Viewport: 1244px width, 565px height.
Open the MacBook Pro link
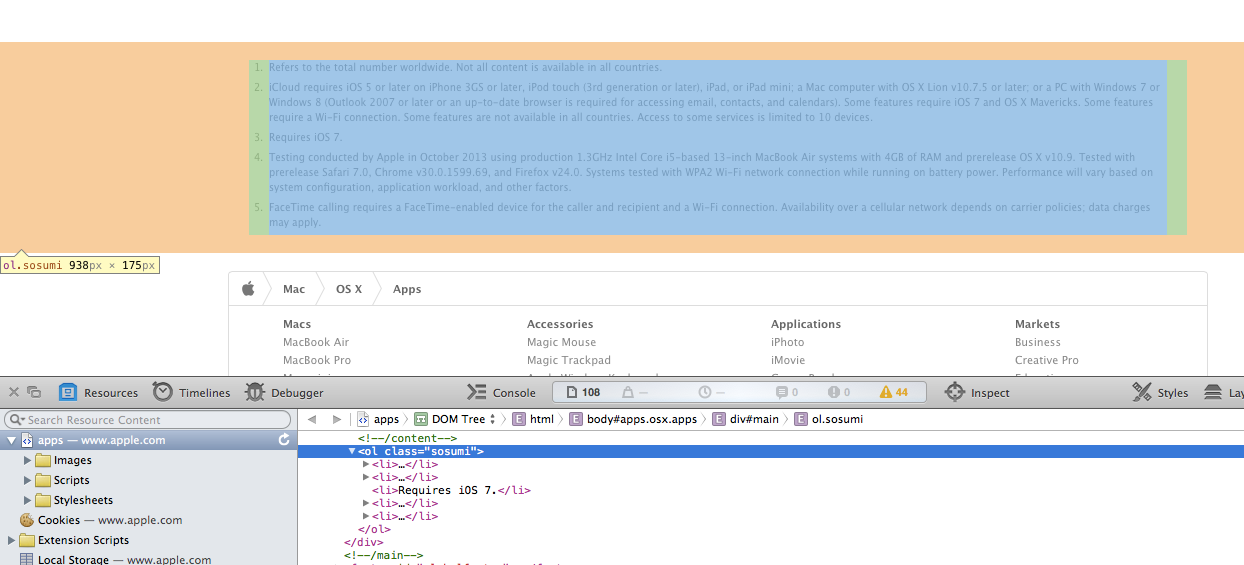317,360
